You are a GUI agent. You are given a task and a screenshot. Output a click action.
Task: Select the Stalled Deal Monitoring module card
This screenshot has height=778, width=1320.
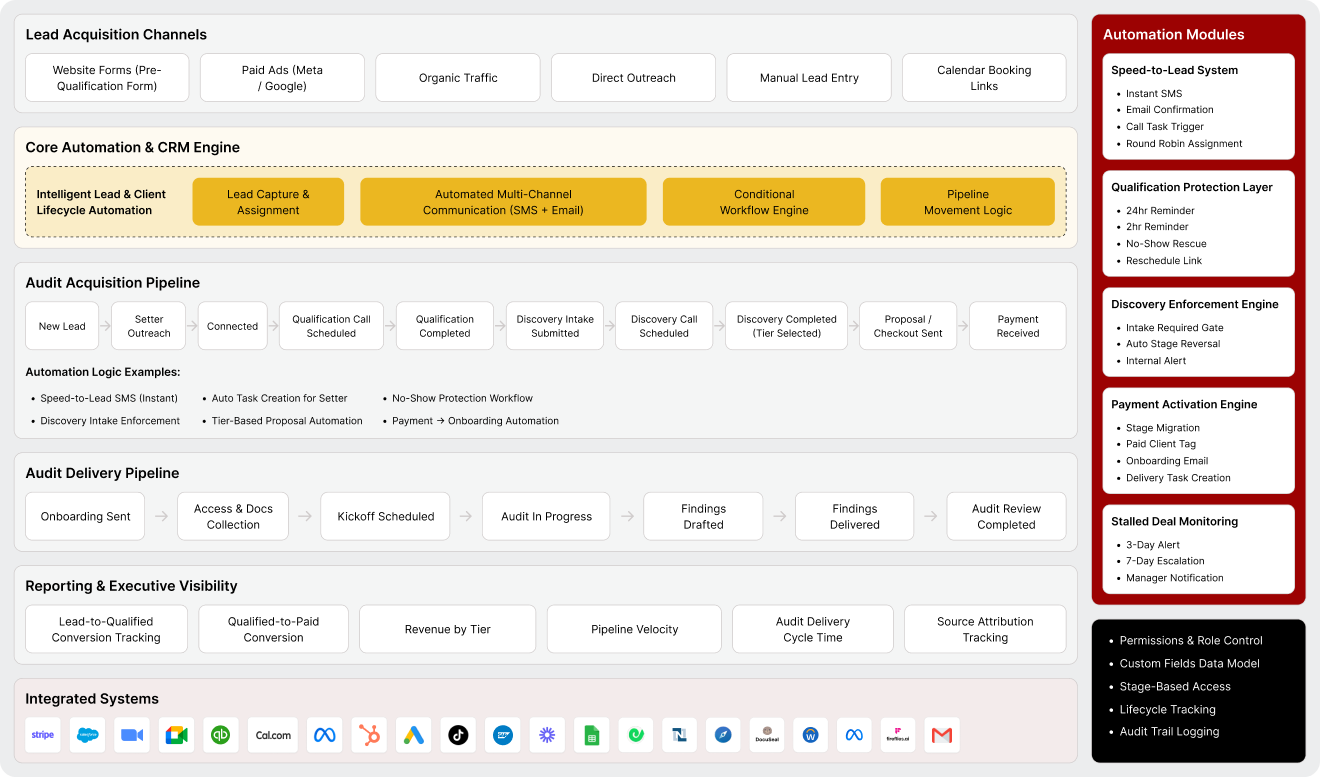(x=1198, y=549)
